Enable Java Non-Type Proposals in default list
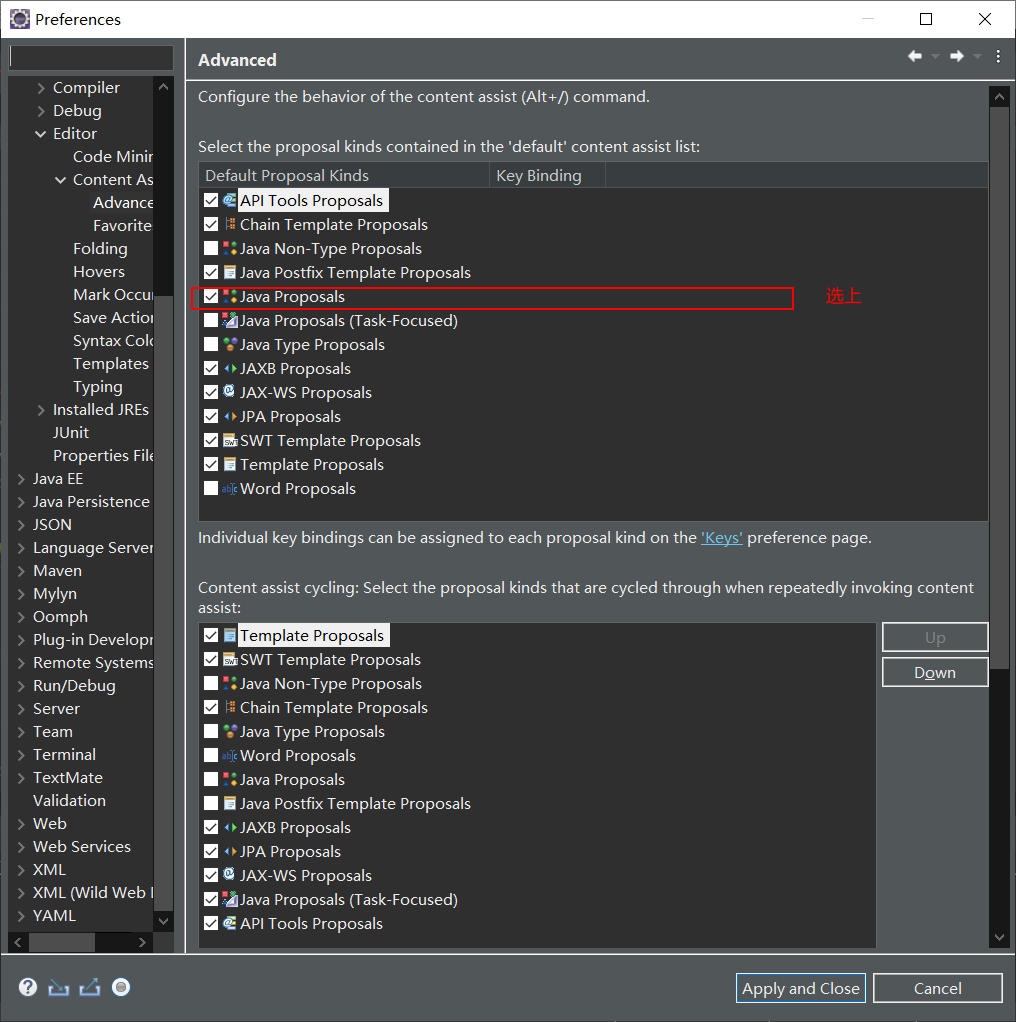 210,248
